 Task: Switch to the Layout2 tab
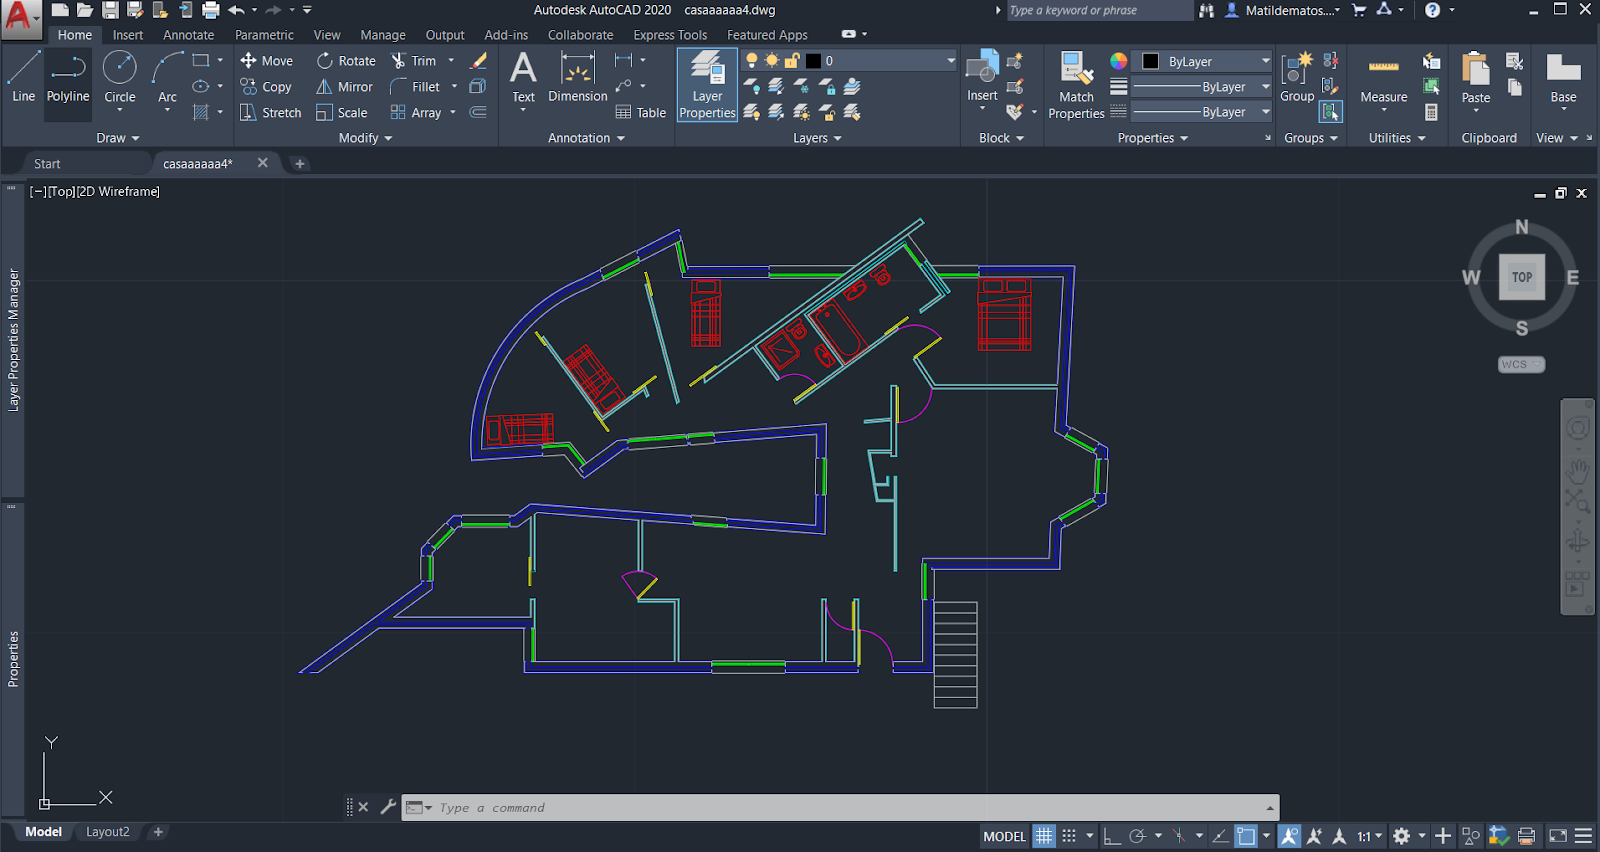click(x=108, y=832)
